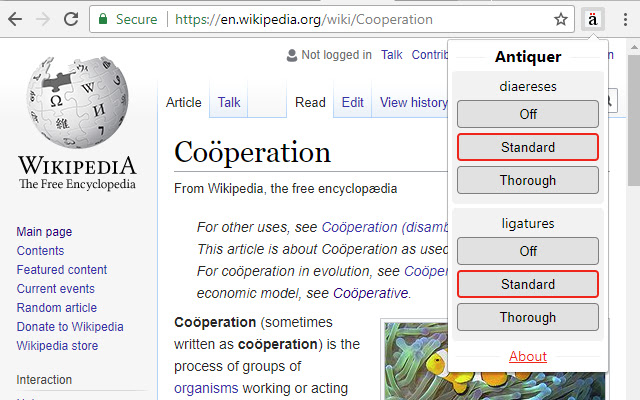Follow the Coöperation (disambiguation) link
This screenshot has width=640, height=400.
[x=384, y=227]
